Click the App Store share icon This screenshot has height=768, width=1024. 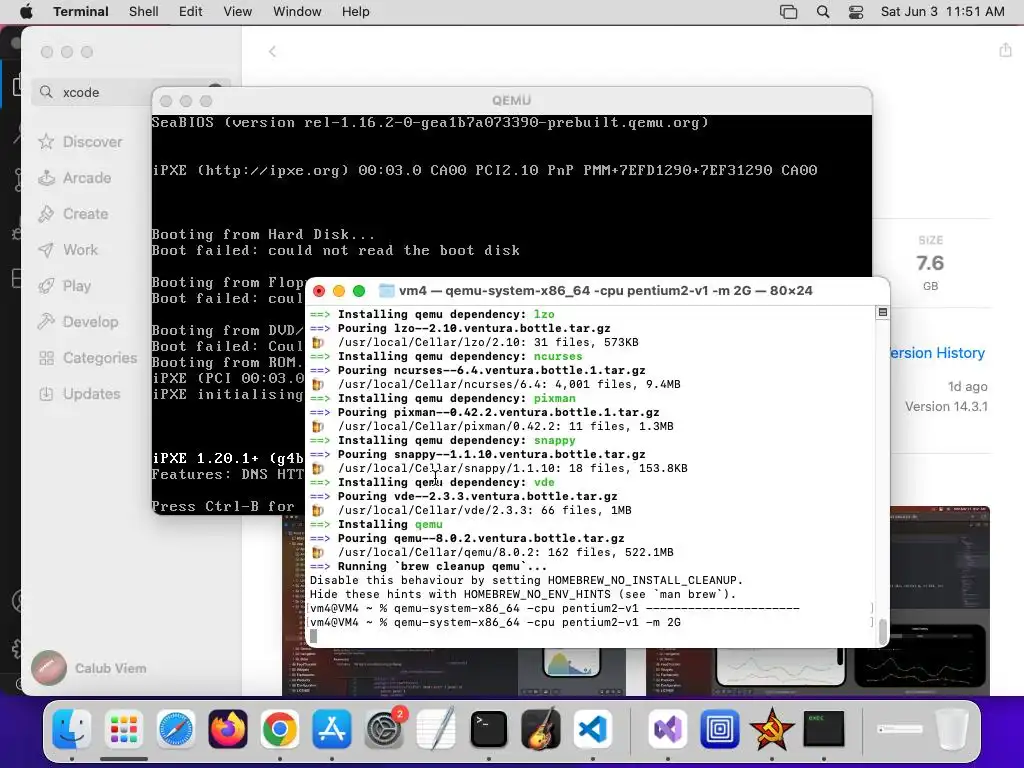point(1005,50)
